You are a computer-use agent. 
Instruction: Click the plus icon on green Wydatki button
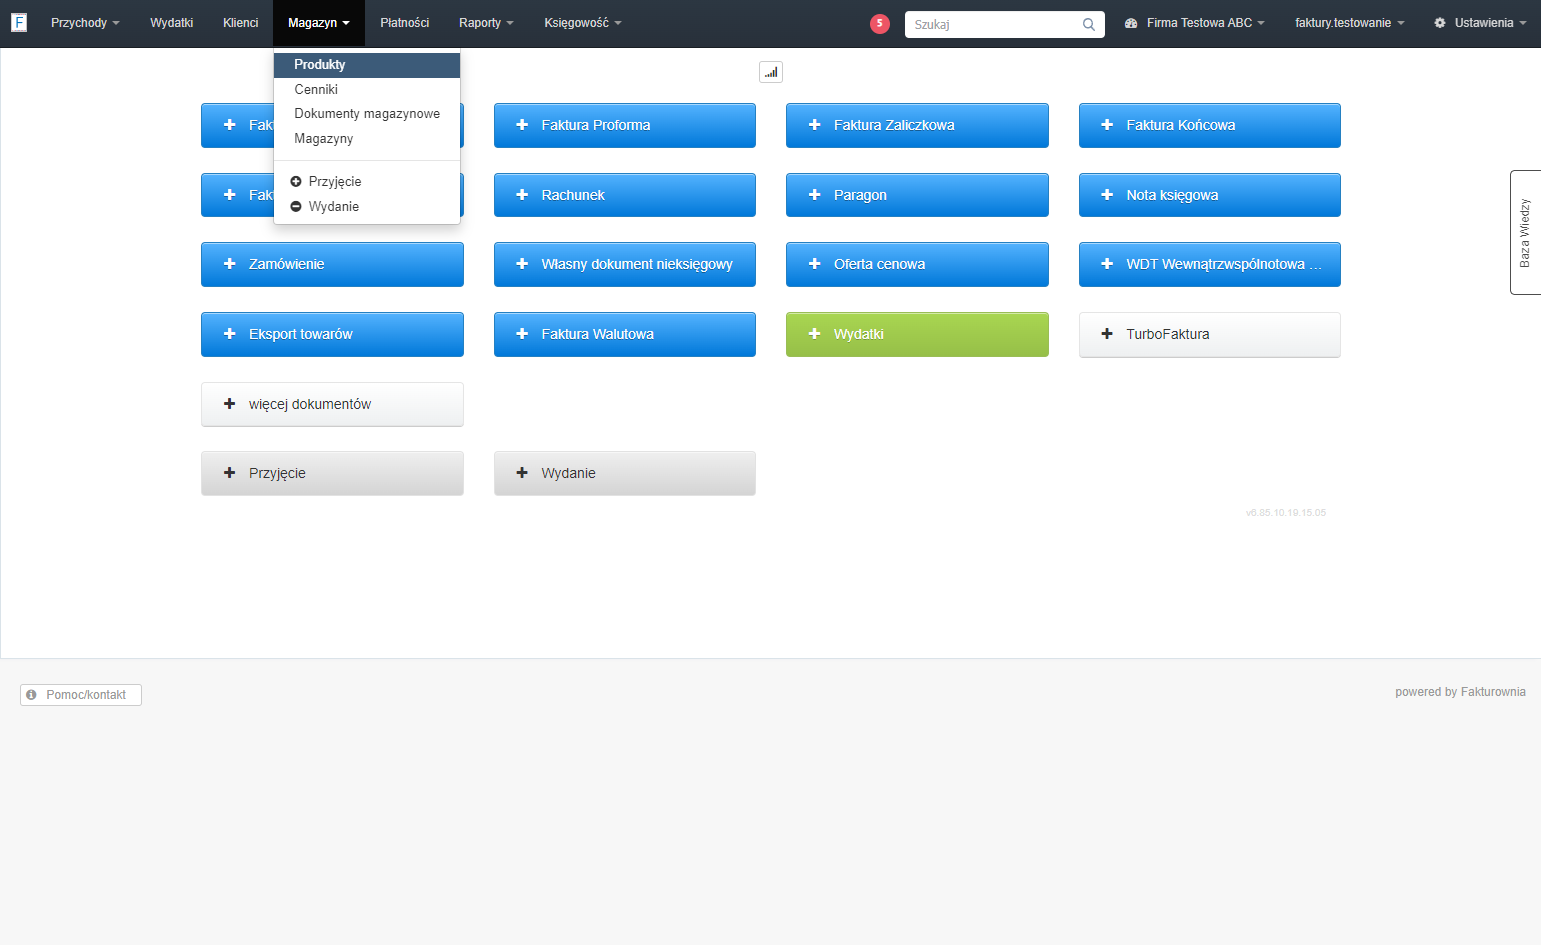(814, 334)
